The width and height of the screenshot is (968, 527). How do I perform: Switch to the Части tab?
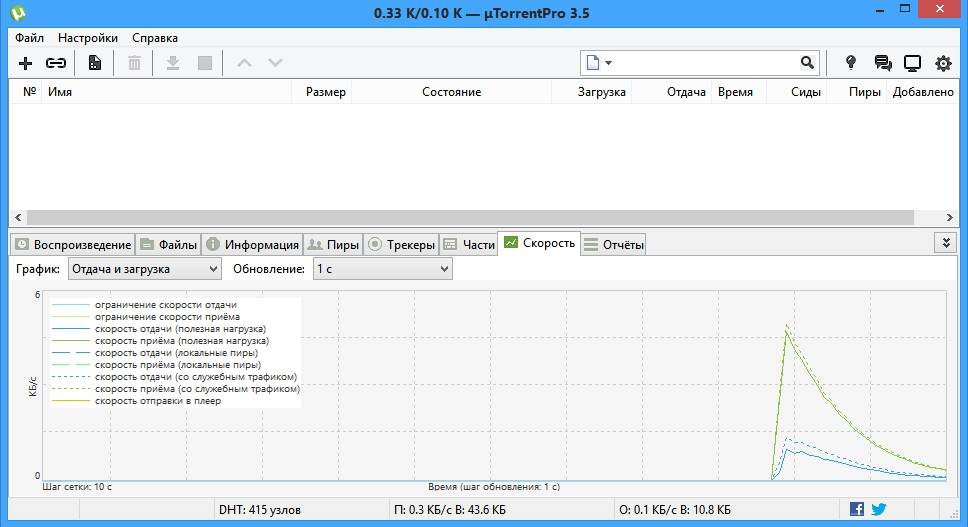[469, 245]
